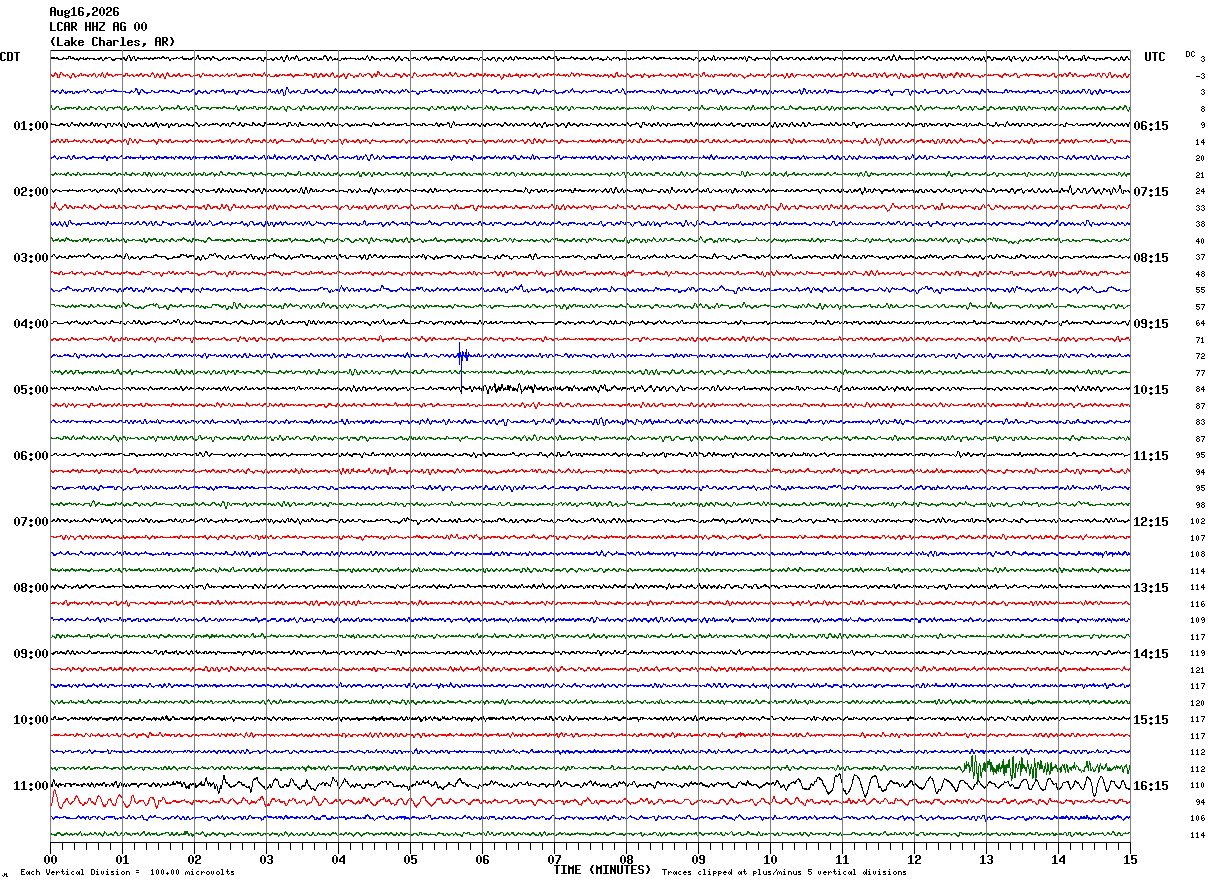This screenshot has height=886, width=1210.
Task: Select minute 15 tick on time axis
Action: pyautogui.click(x=1130, y=859)
